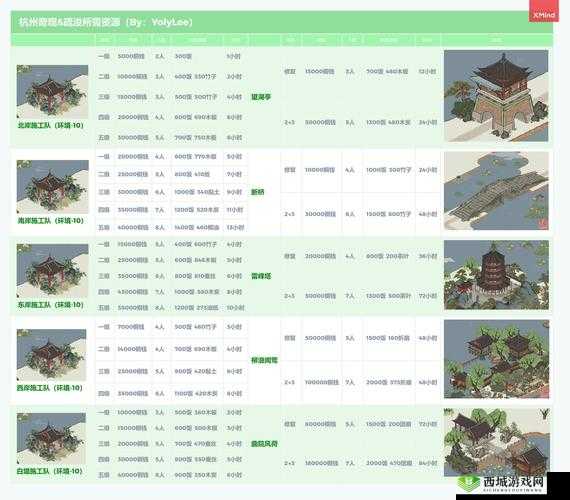Click the red XMind logo badge
This screenshot has width=570, height=500.
(x=543, y=11)
